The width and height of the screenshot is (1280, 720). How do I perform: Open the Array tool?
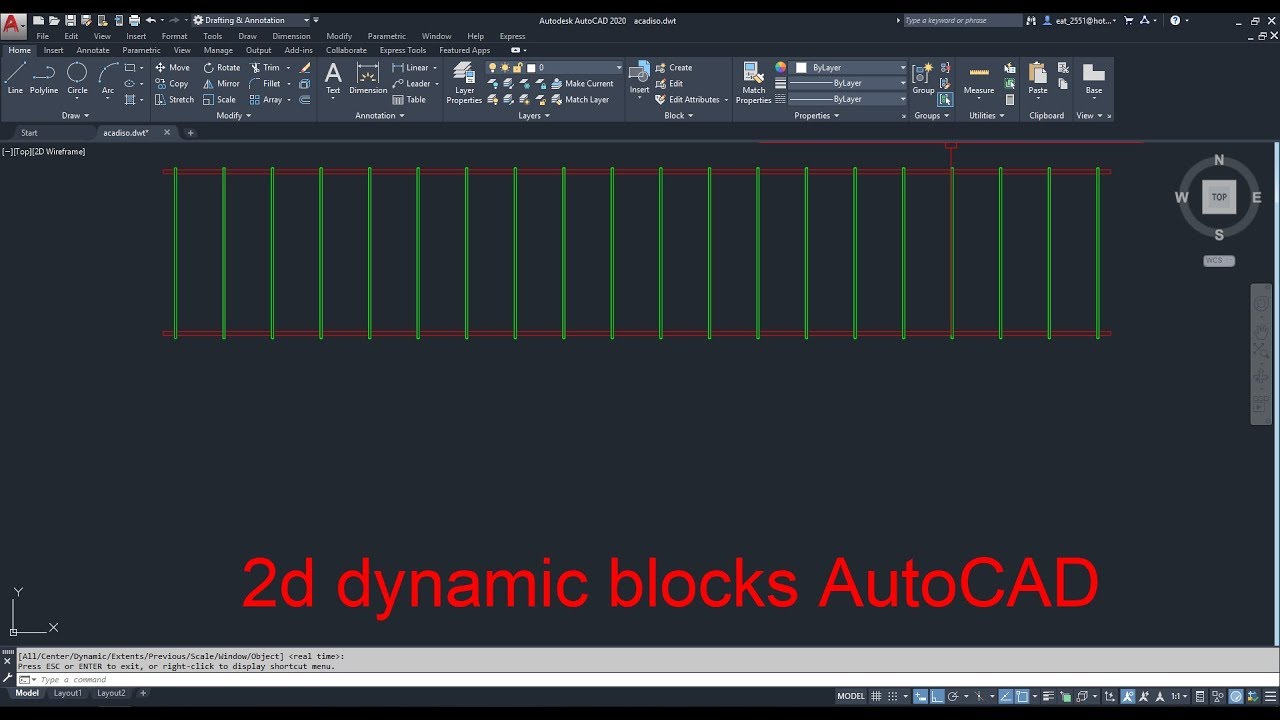(266, 100)
